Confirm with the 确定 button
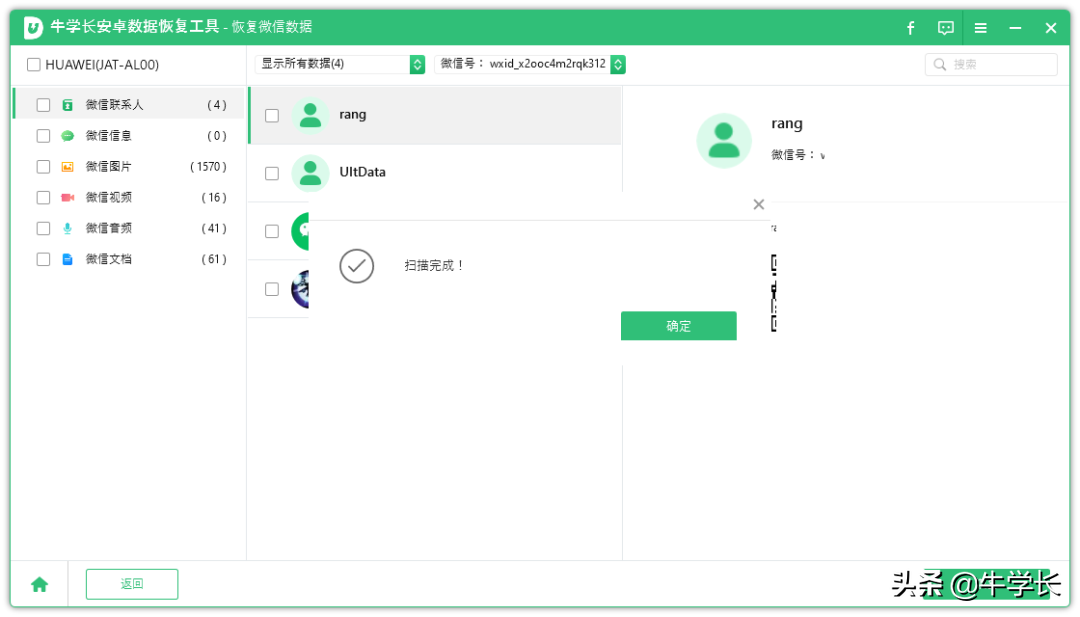The width and height of the screenshot is (1080, 617). click(x=678, y=326)
